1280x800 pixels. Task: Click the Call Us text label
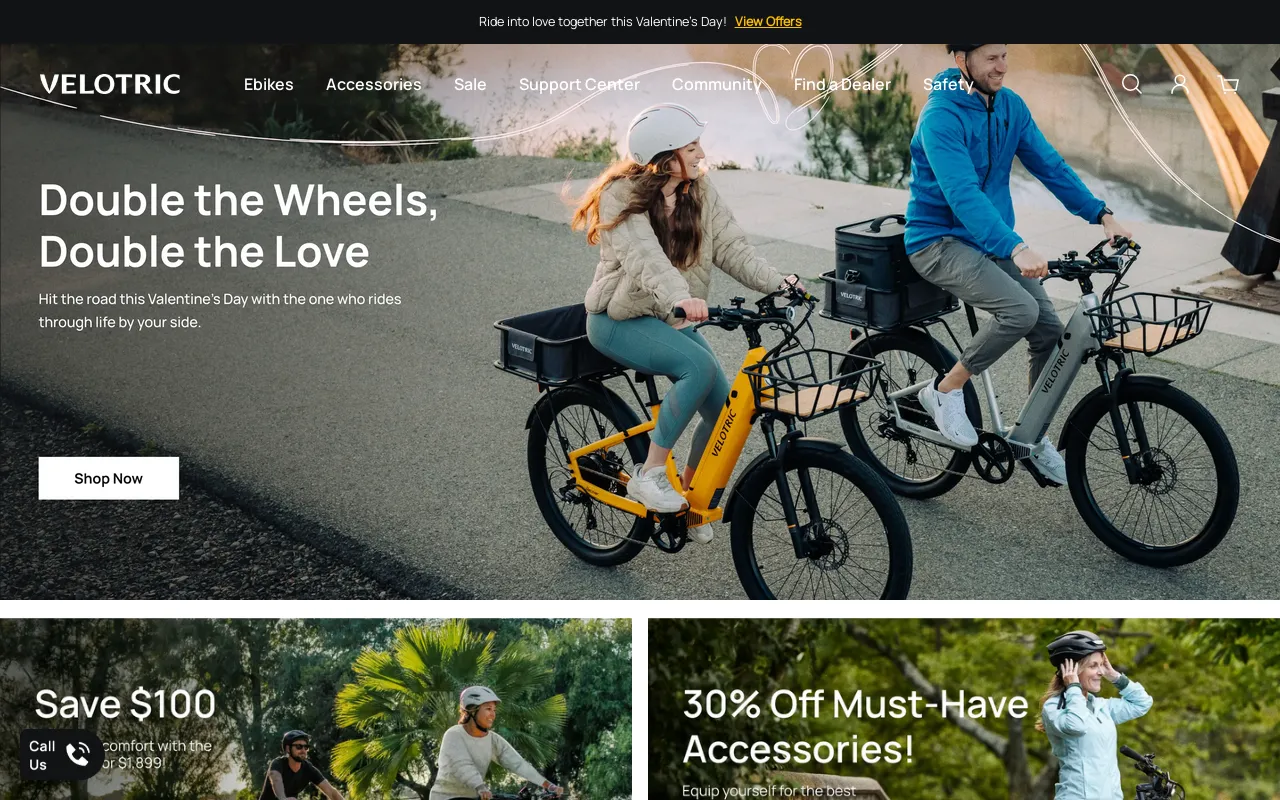[x=42, y=755]
